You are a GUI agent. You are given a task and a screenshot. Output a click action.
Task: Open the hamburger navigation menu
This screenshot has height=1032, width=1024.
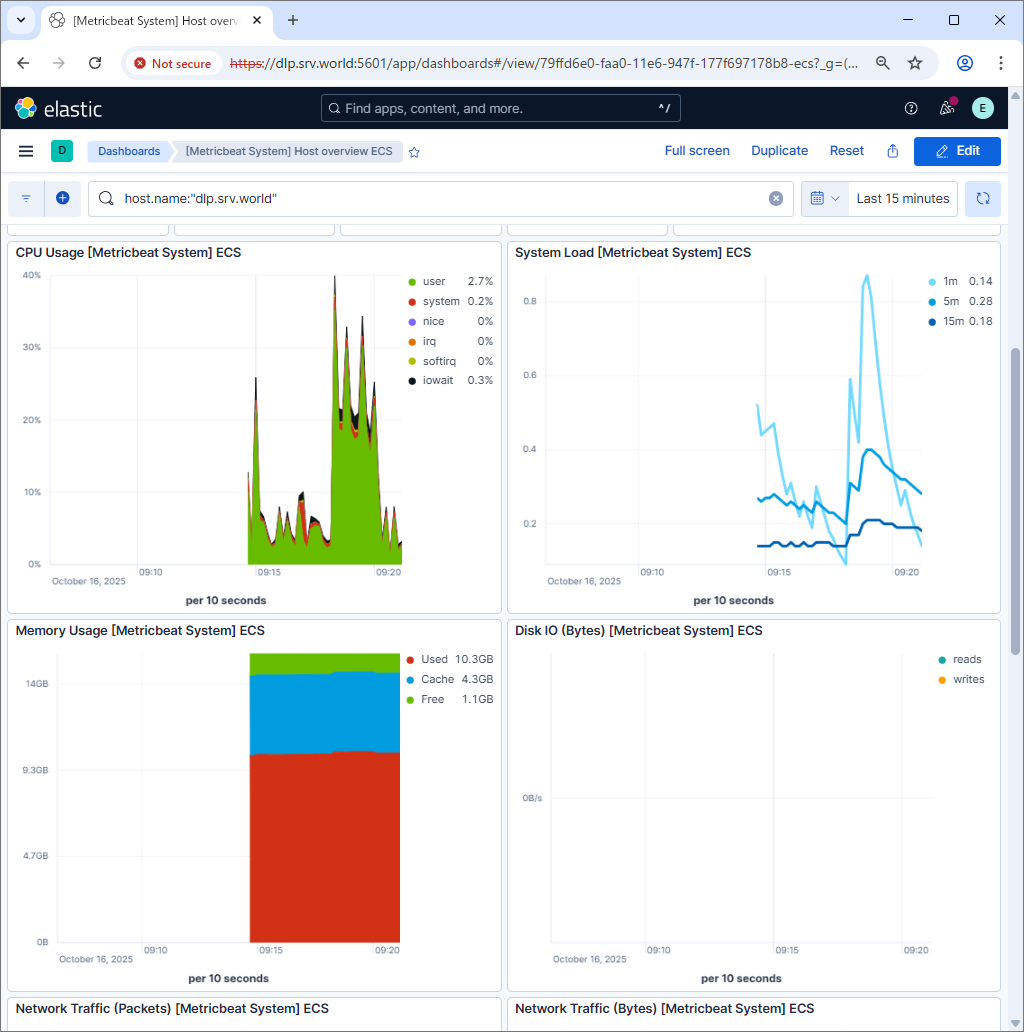click(26, 151)
